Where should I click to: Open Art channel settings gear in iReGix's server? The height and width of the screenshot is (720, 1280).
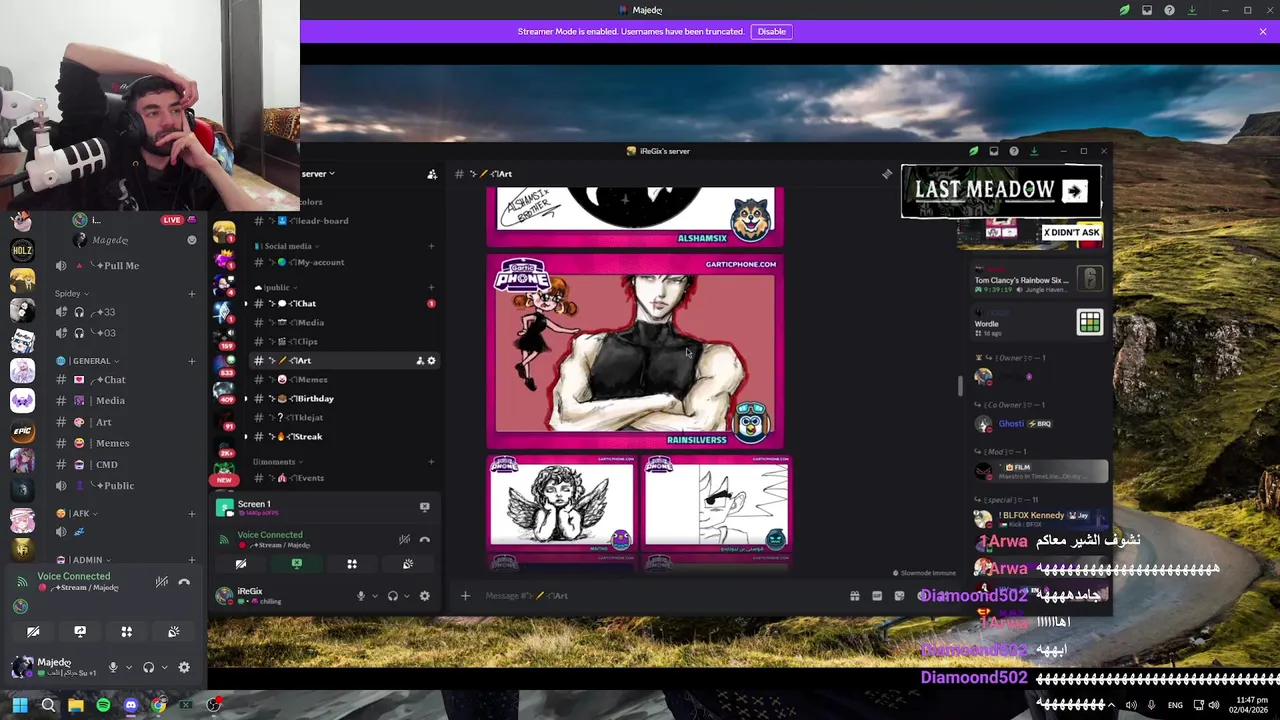click(432, 360)
